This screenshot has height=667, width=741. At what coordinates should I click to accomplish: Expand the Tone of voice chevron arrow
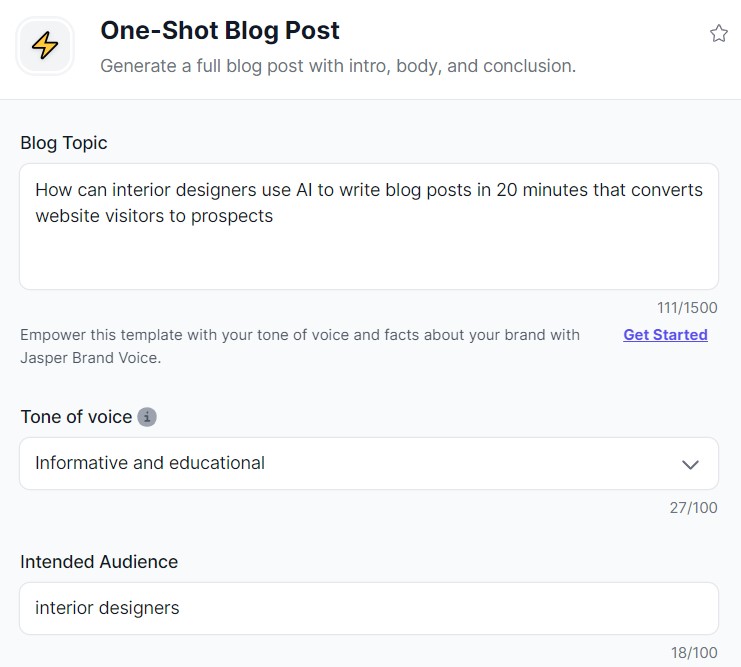(x=690, y=464)
